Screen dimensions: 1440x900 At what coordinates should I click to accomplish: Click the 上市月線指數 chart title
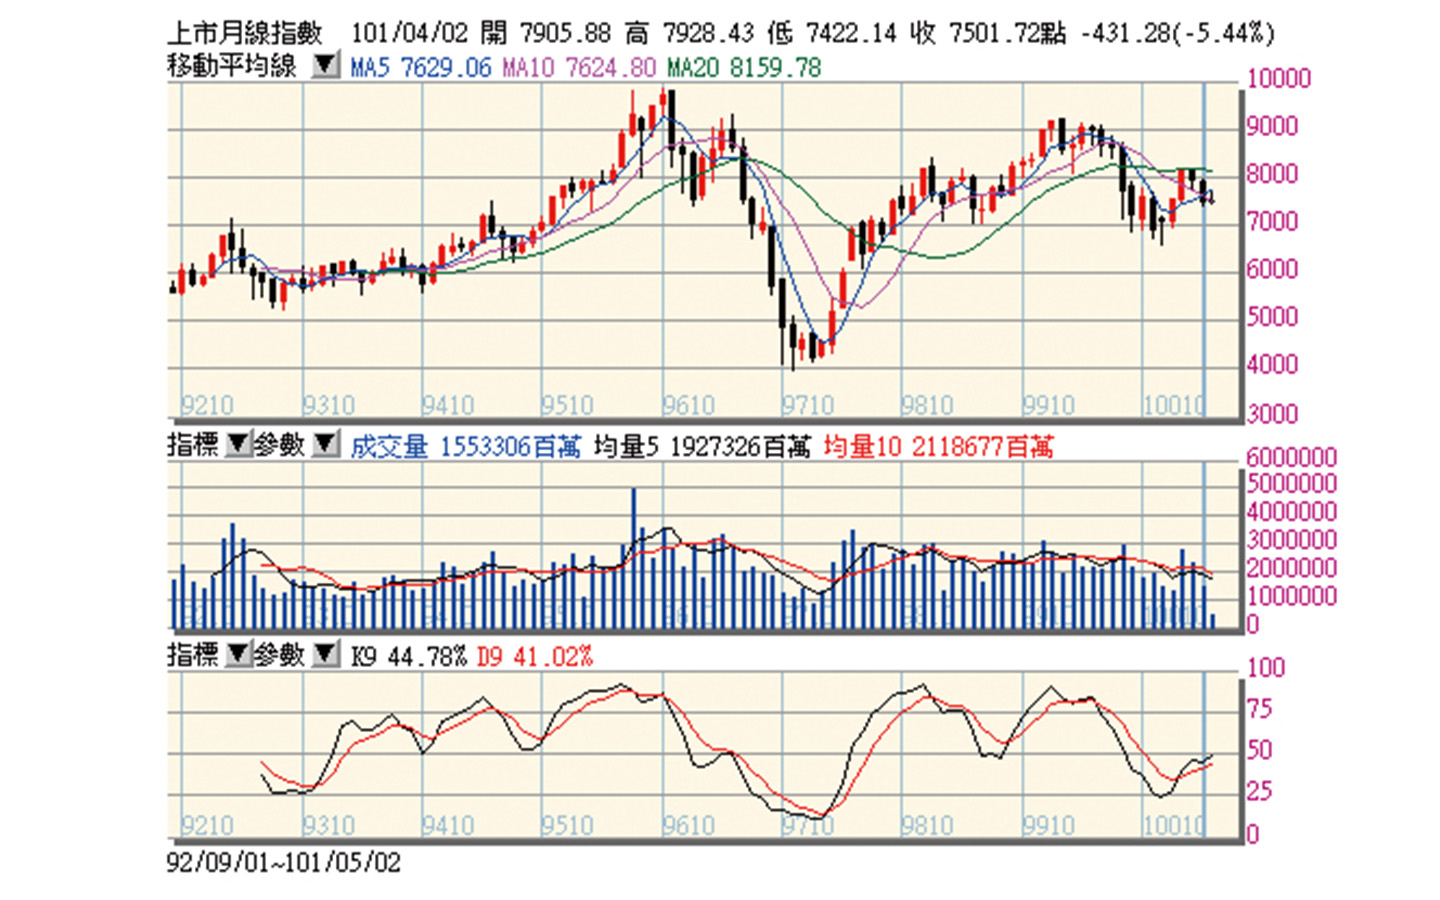pyautogui.click(x=244, y=33)
